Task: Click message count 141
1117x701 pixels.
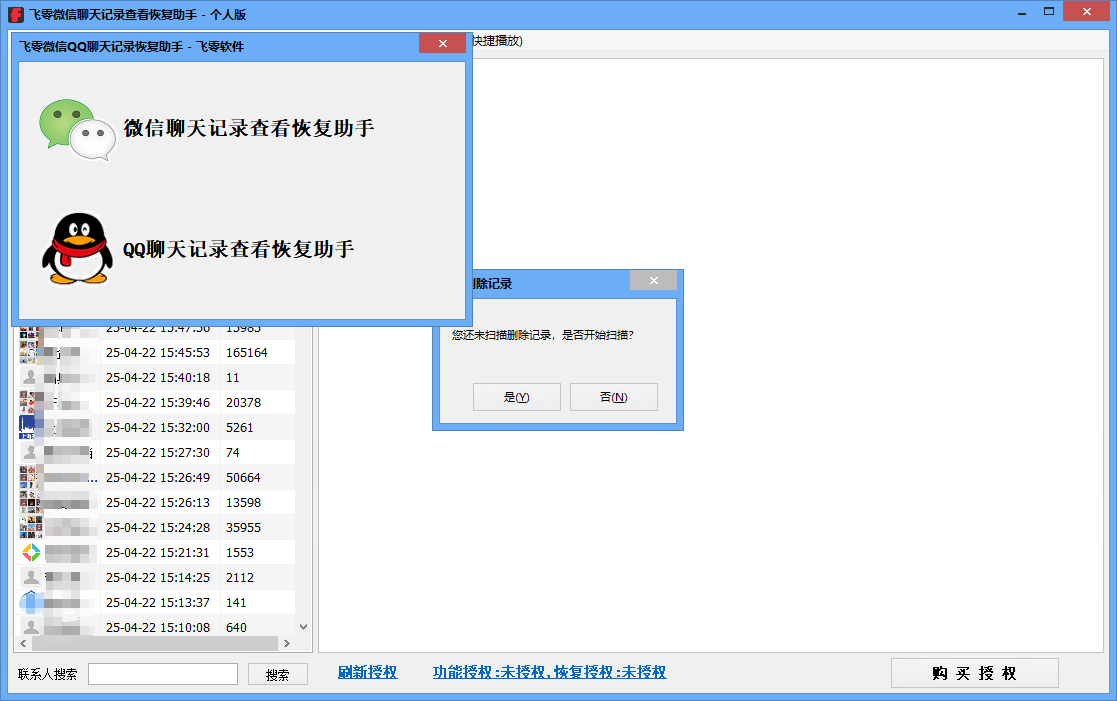Action: [x=236, y=602]
